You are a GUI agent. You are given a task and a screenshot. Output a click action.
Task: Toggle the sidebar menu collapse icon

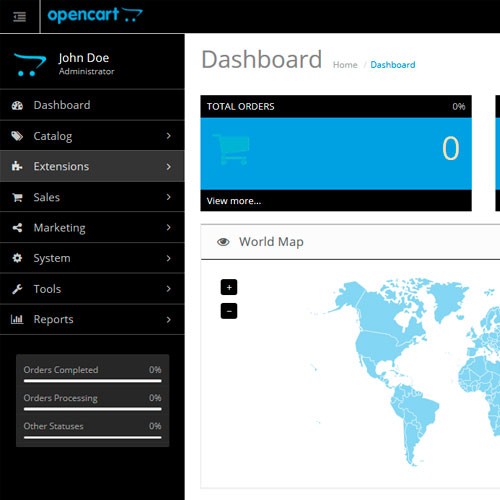tap(19, 17)
